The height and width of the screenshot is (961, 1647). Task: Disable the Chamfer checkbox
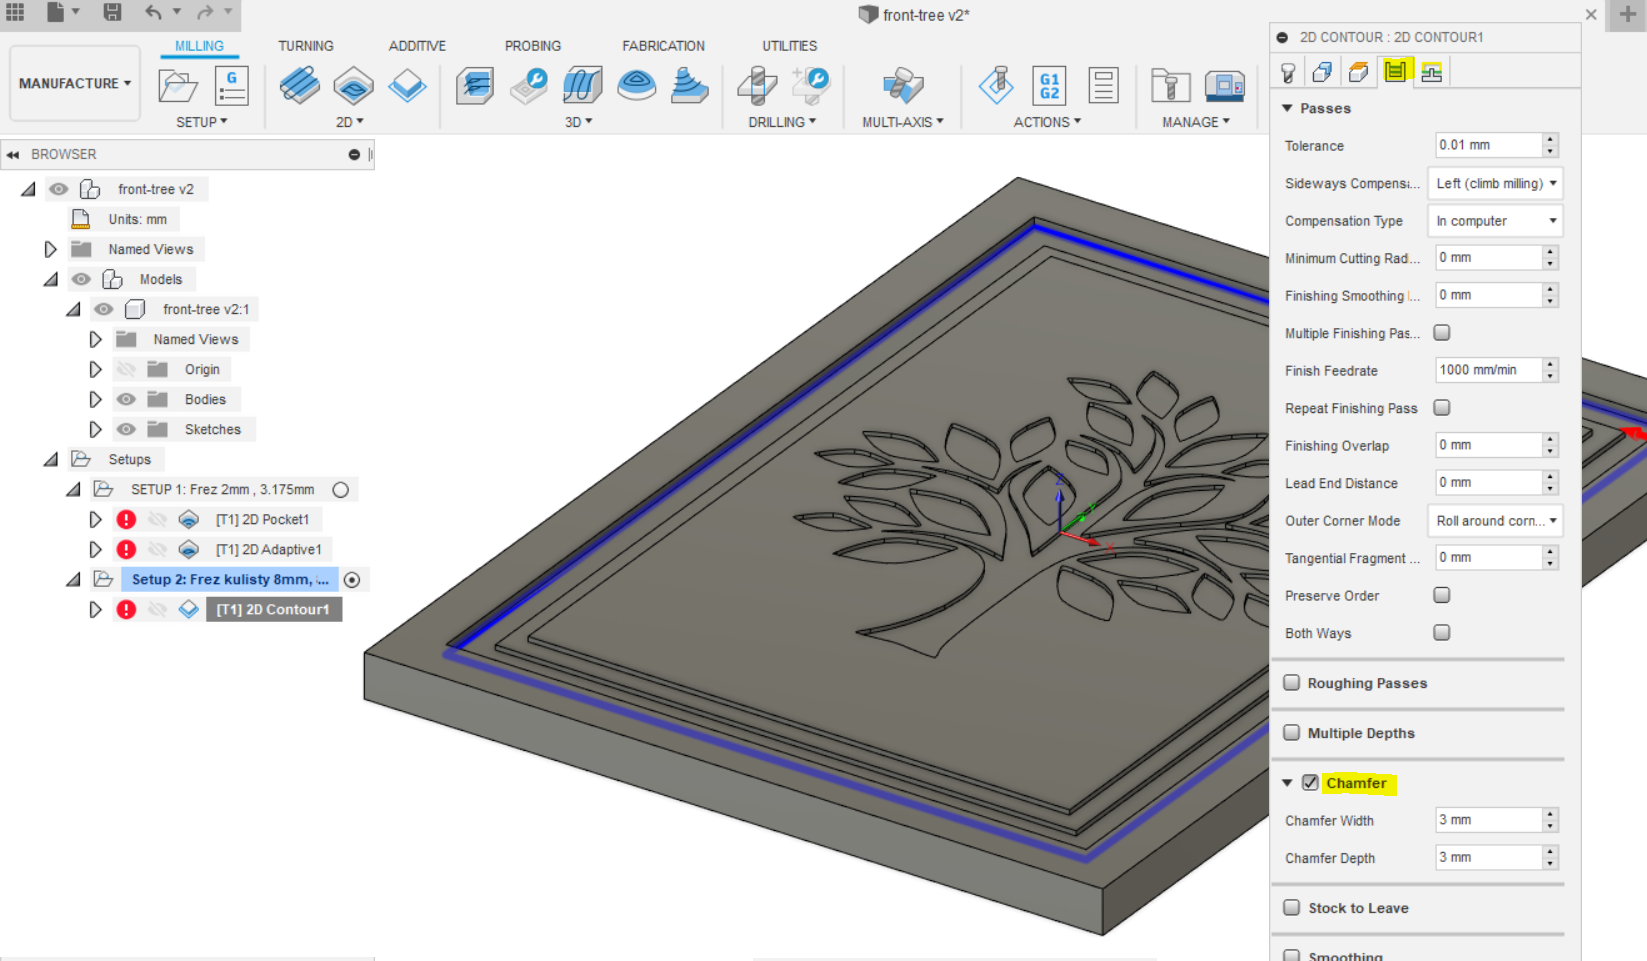coord(1310,783)
